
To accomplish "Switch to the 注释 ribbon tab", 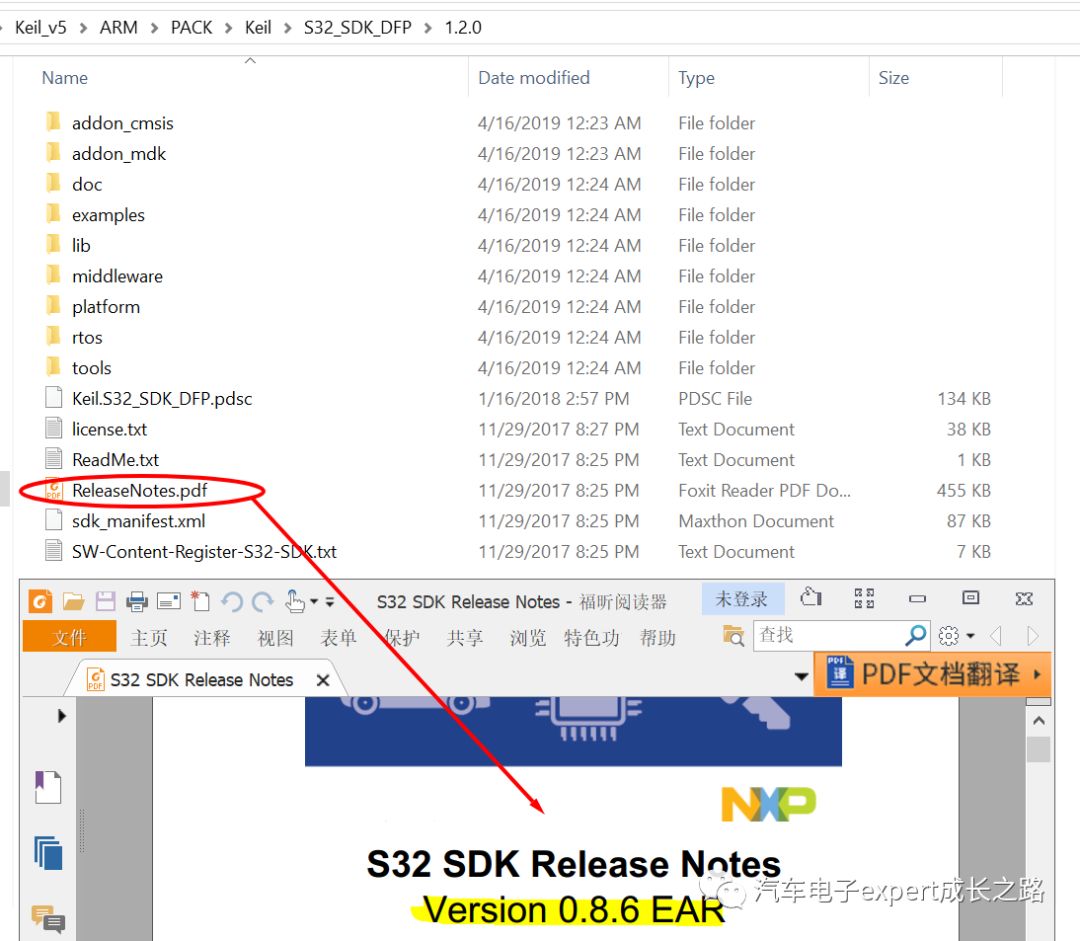I will (211, 638).
